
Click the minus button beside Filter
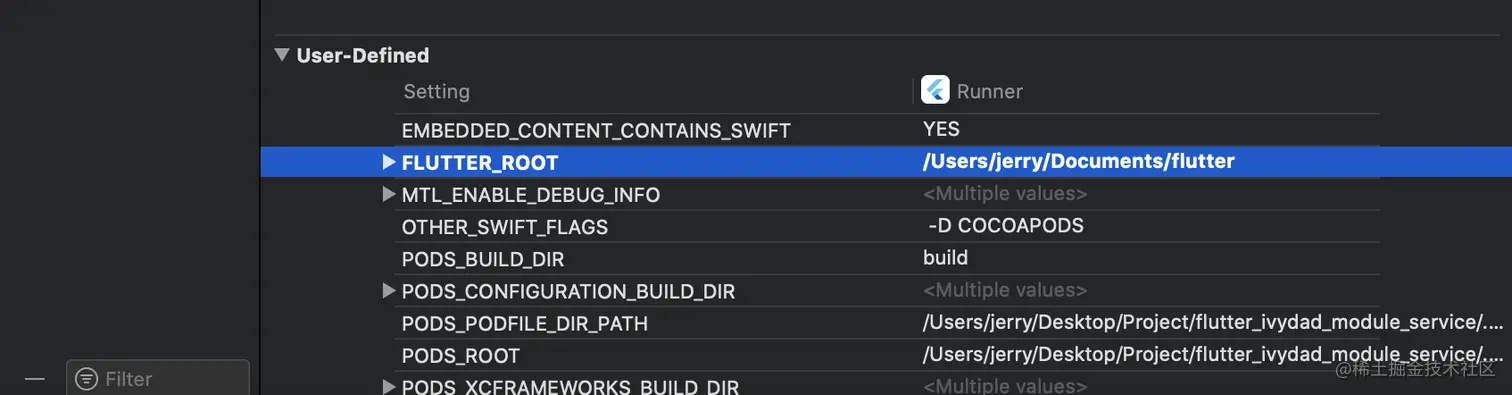coord(35,379)
